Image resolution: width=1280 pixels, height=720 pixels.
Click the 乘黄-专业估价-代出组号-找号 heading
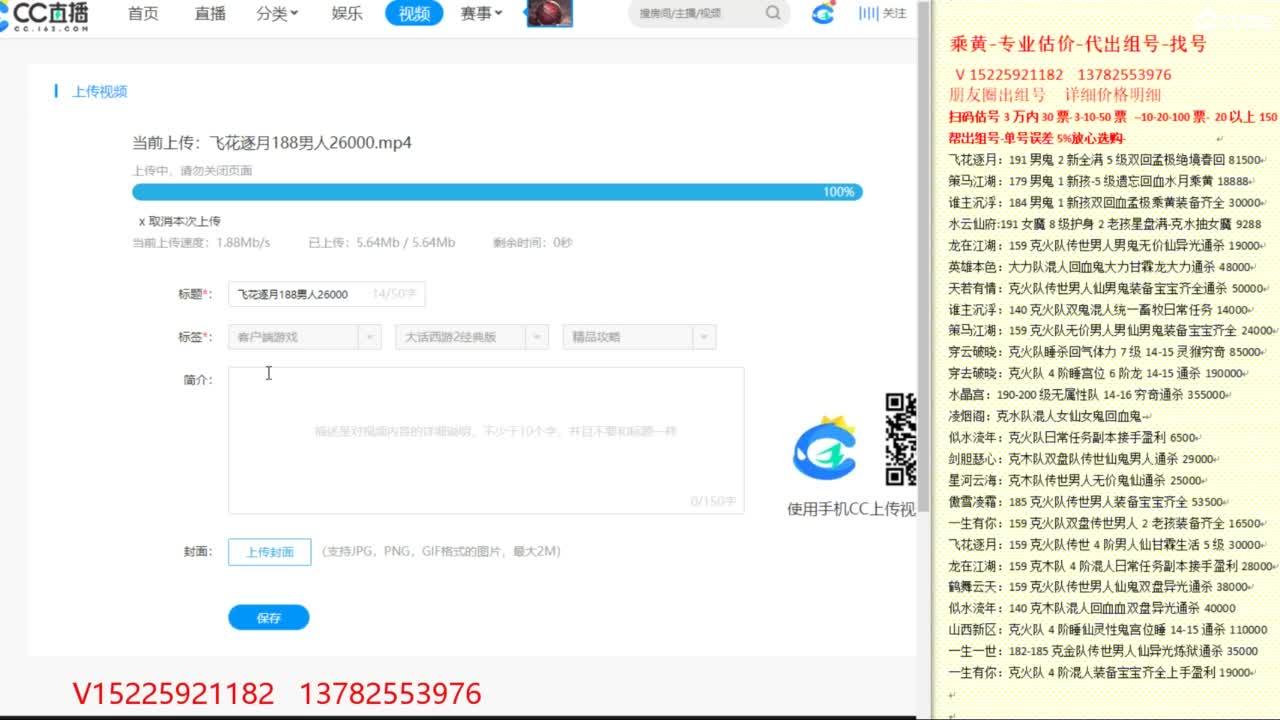pyautogui.click(x=1078, y=45)
